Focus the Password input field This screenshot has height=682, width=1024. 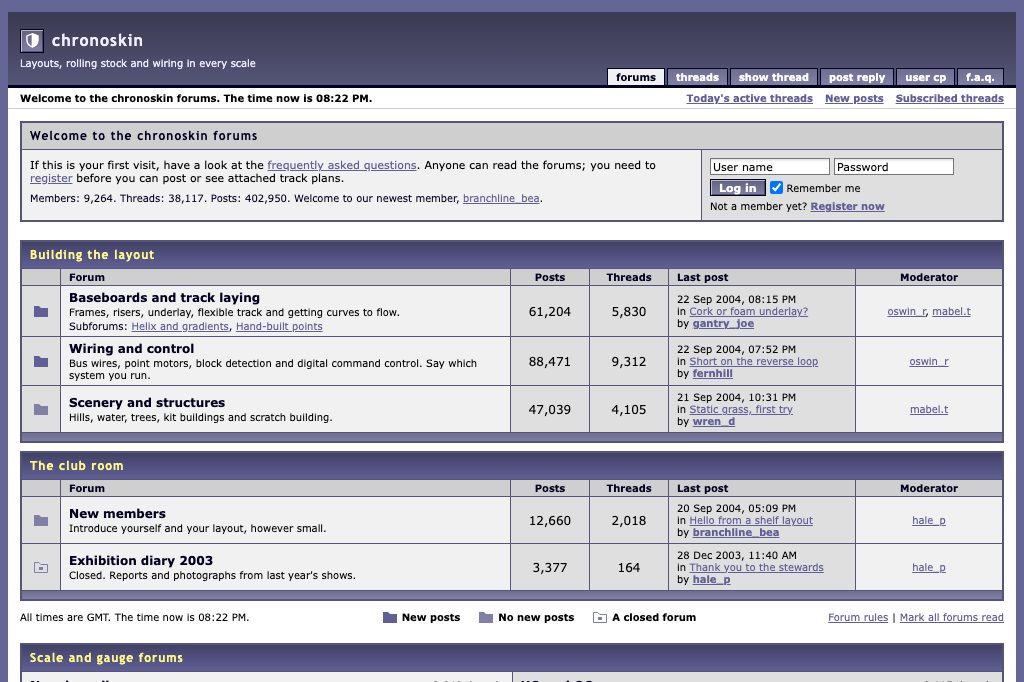click(893, 167)
